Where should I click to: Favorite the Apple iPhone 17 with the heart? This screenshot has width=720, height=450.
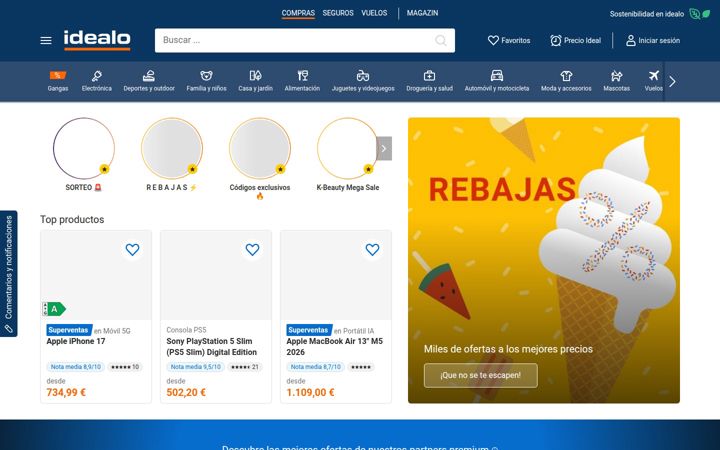132,249
